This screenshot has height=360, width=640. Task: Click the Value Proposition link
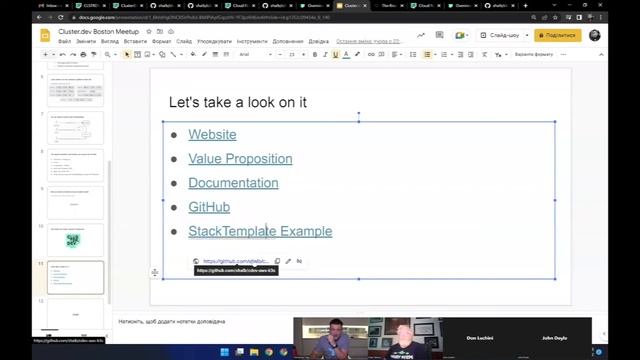[240, 159]
